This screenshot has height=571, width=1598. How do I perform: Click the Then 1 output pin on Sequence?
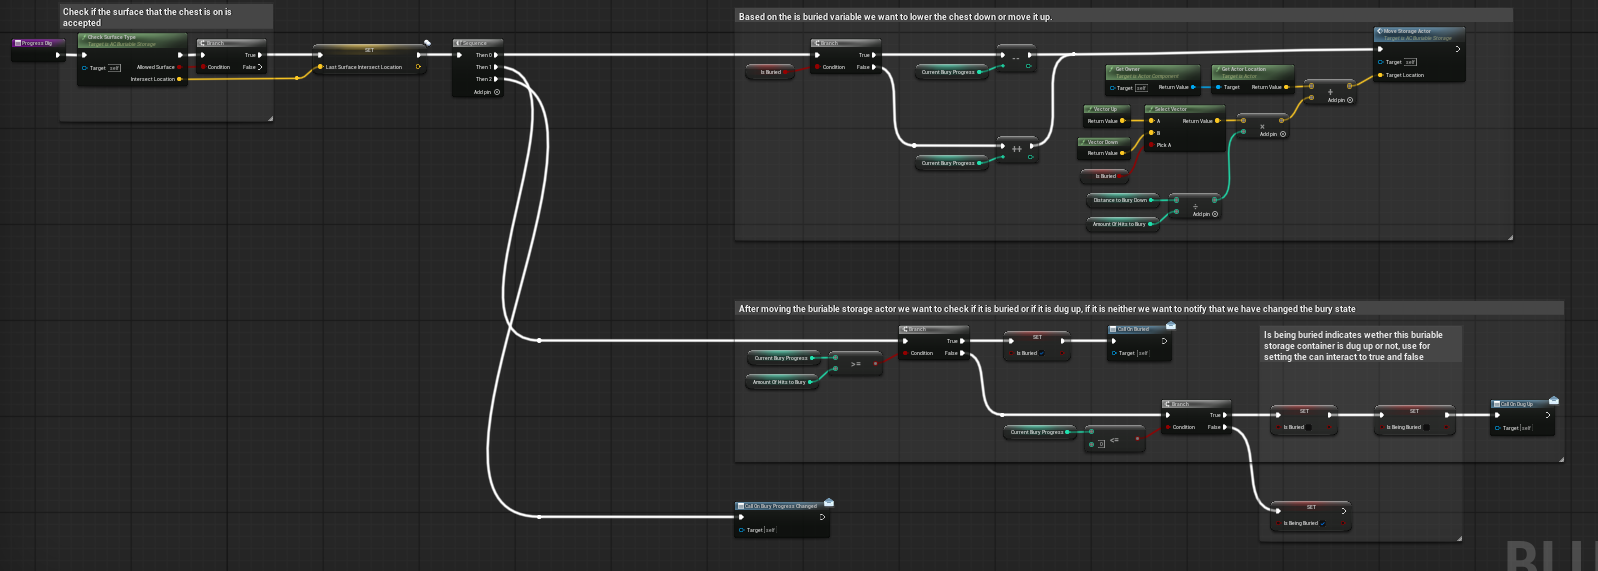tap(496, 67)
